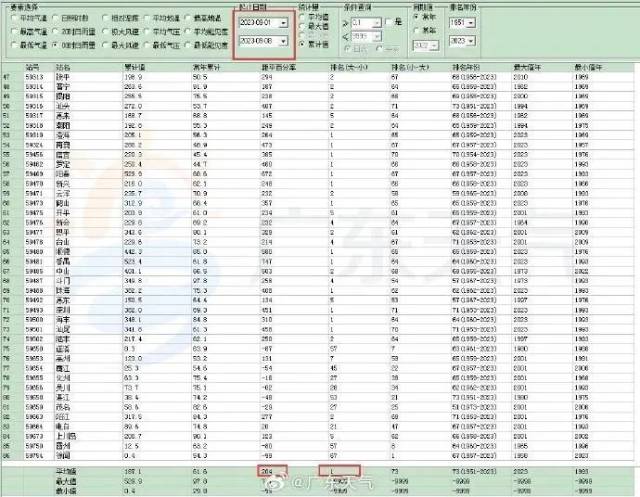
Task: Sort by the 最小值年 column header
Action: (588, 67)
